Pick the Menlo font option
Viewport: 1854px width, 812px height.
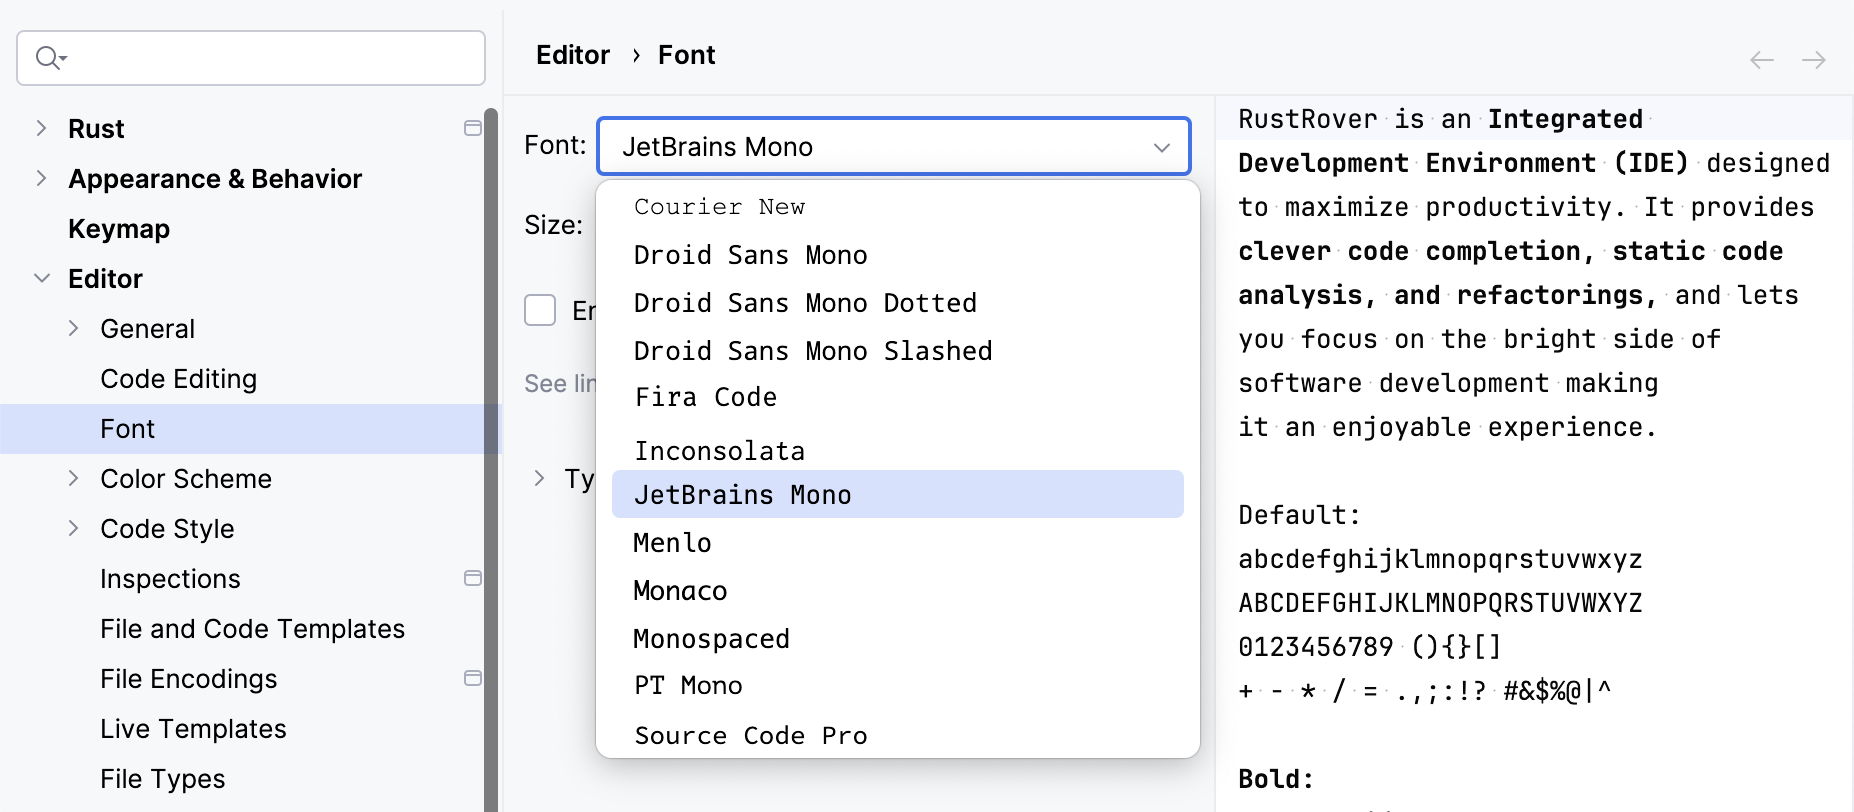point(672,543)
